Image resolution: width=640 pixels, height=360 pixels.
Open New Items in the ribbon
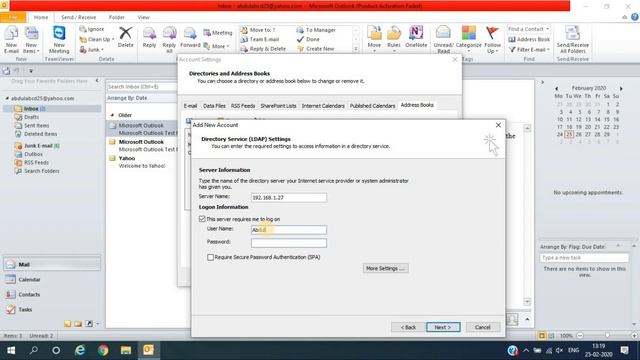coord(31,39)
